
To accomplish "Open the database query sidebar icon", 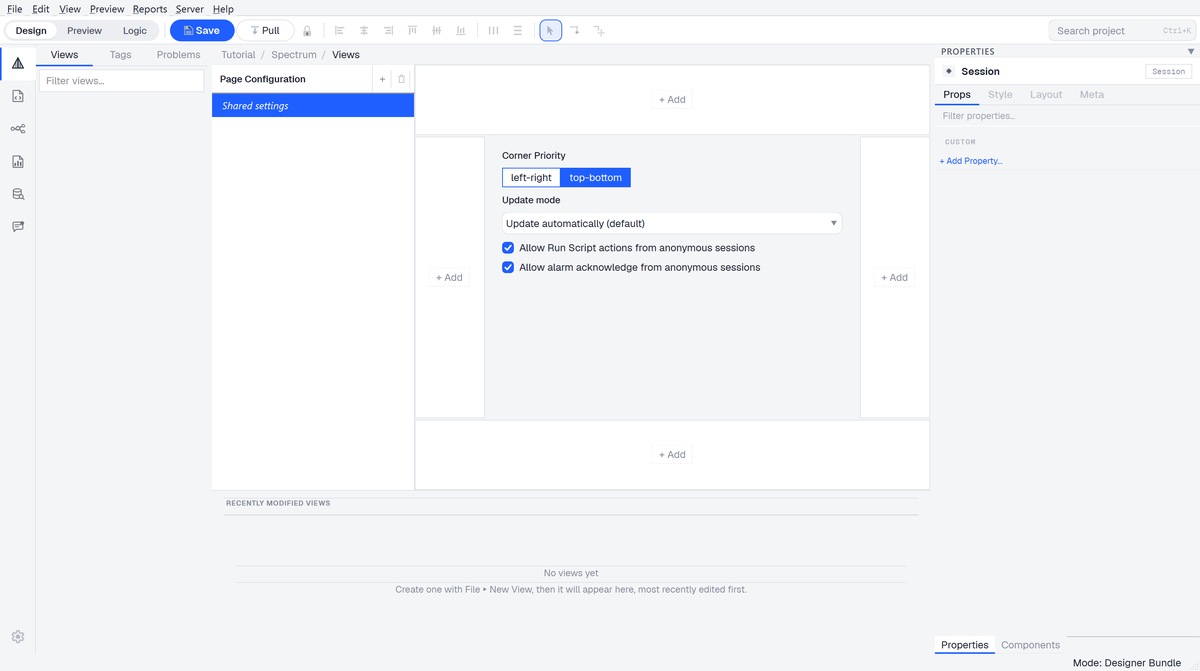I will pyautogui.click(x=18, y=194).
